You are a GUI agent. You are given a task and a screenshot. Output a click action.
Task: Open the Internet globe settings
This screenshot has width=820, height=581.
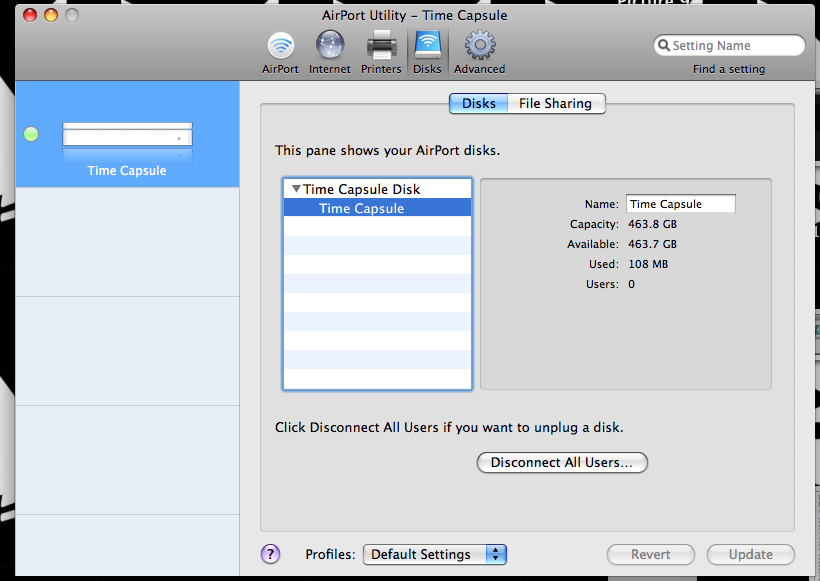pos(329,52)
